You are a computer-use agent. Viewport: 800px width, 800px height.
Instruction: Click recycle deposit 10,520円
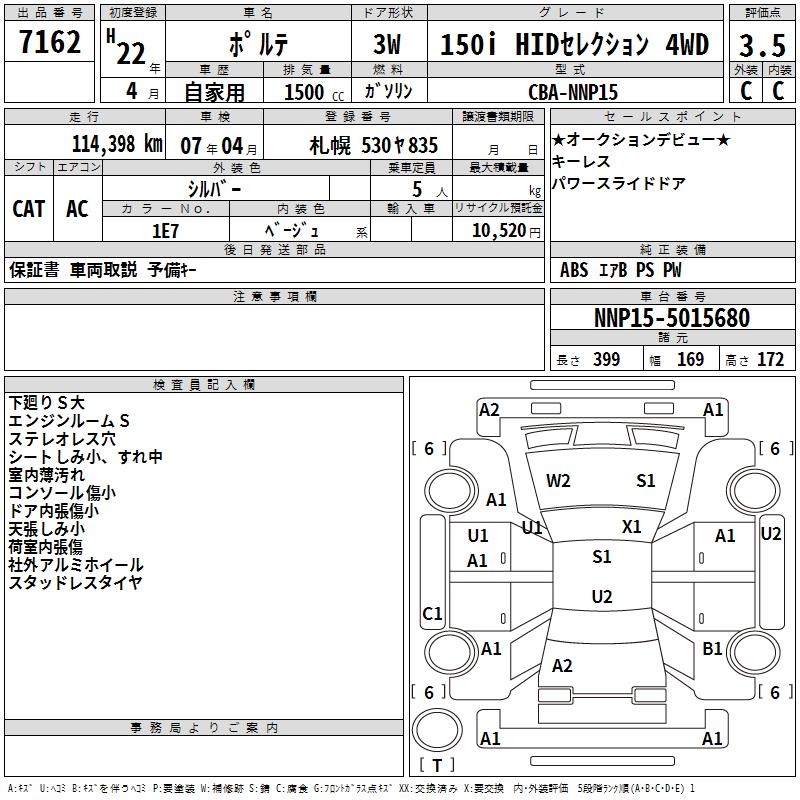[506, 231]
